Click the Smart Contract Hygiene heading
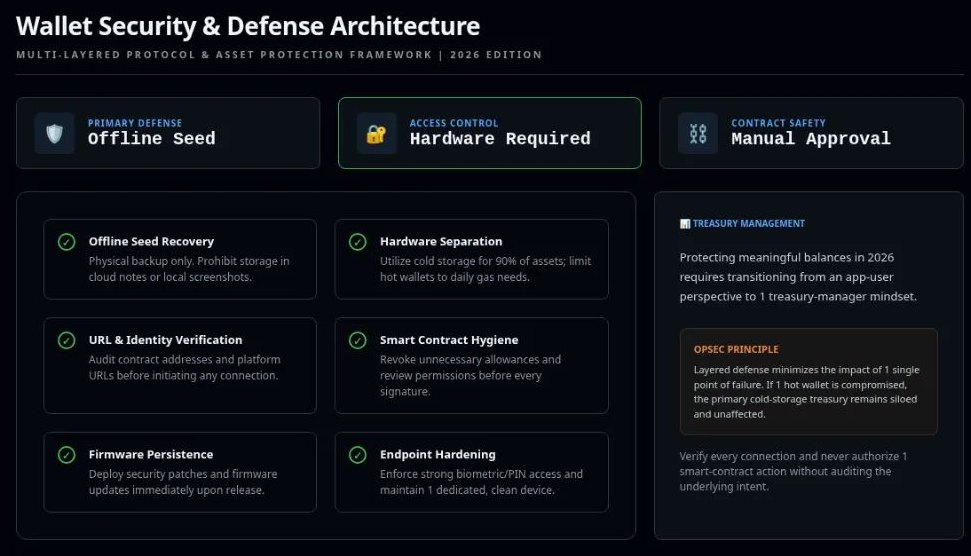This screenshot has width=971, height=556. pyautogui.click(x=448, y=340)
